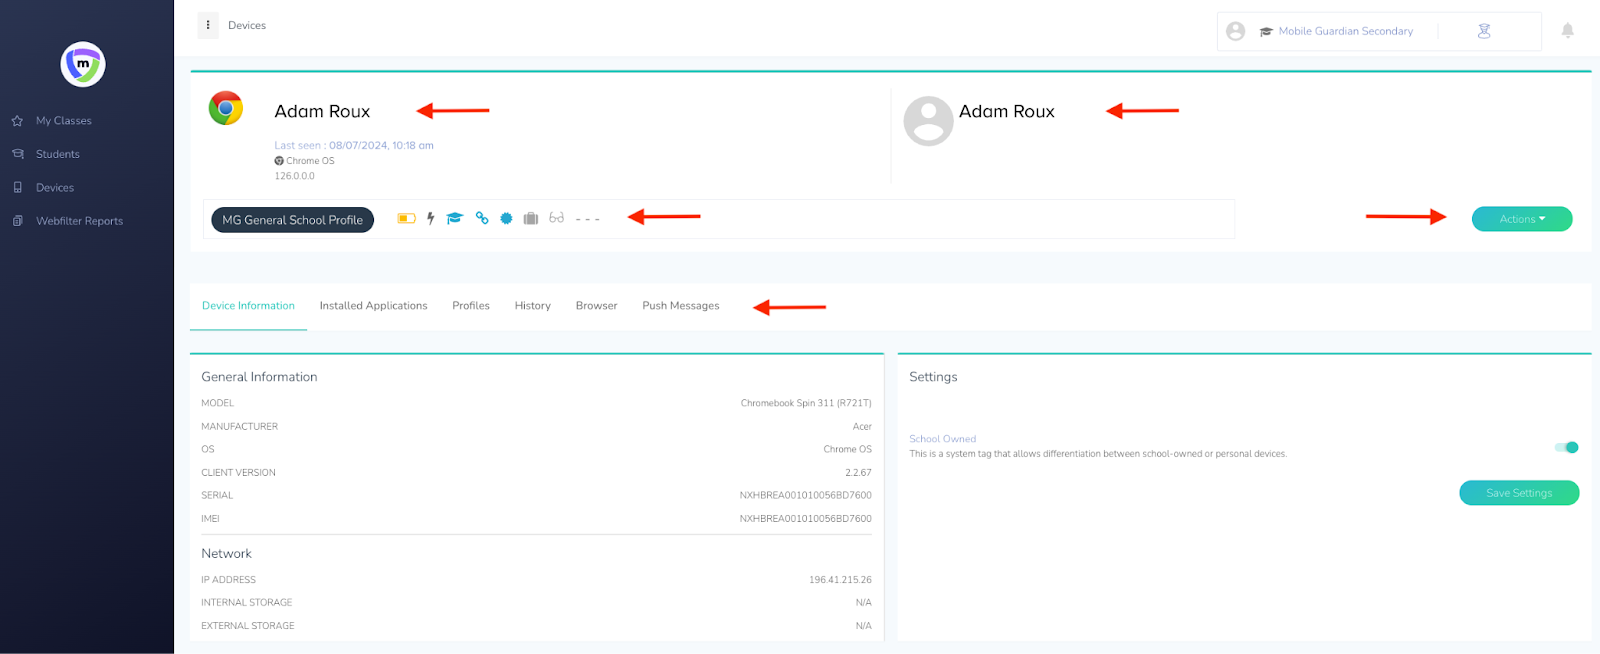Click the graduation cap icon beside Mobile Guardian Secondary

pos(1266,32)
